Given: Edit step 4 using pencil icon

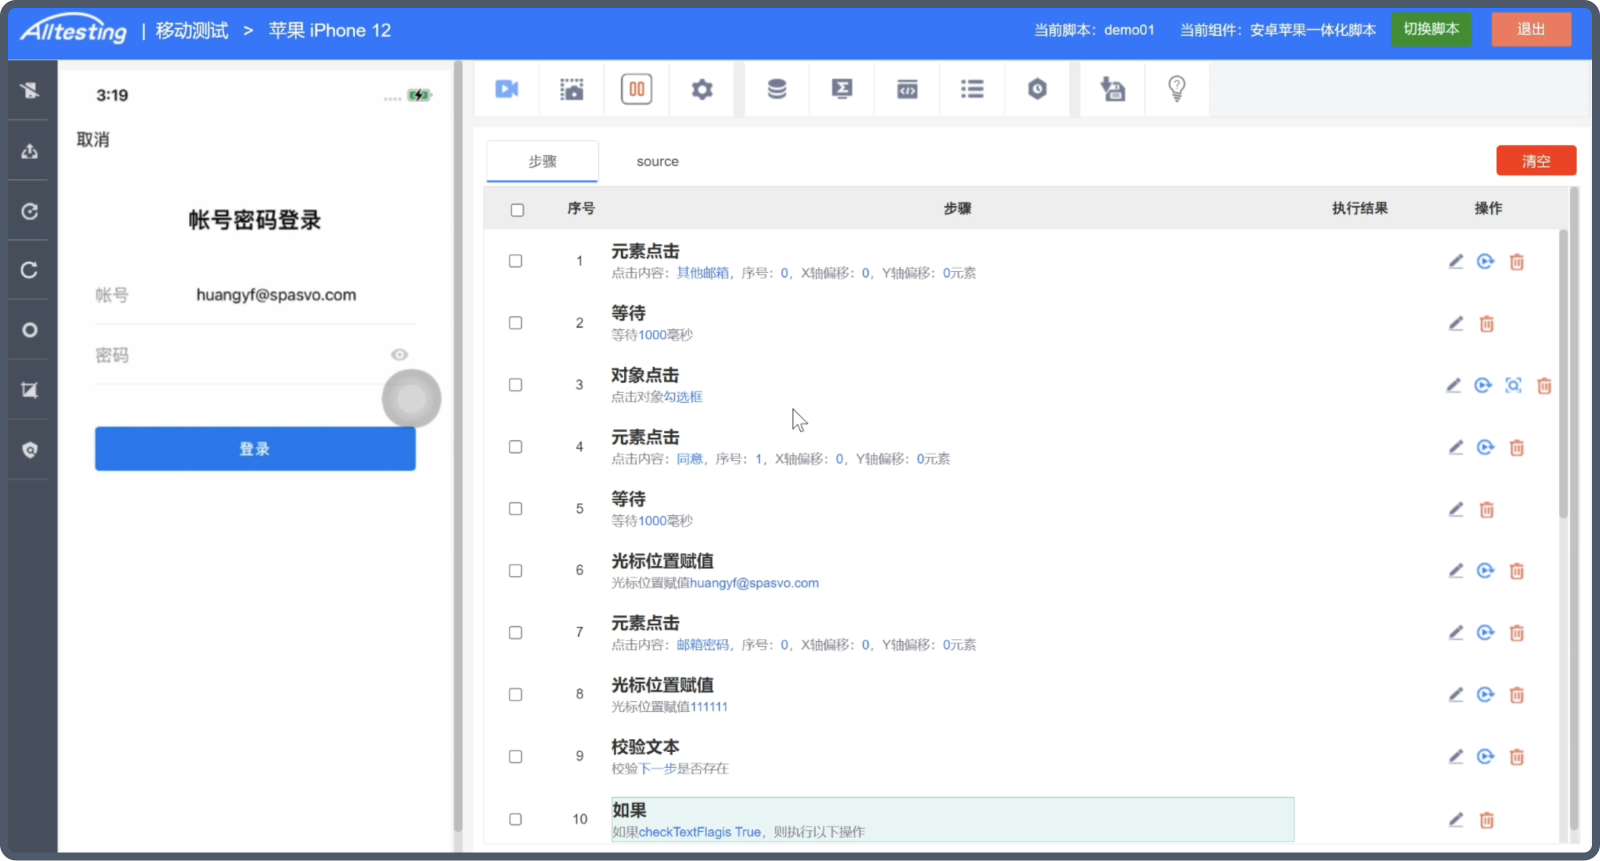Looking at the screenshot, I should 1456,448.
